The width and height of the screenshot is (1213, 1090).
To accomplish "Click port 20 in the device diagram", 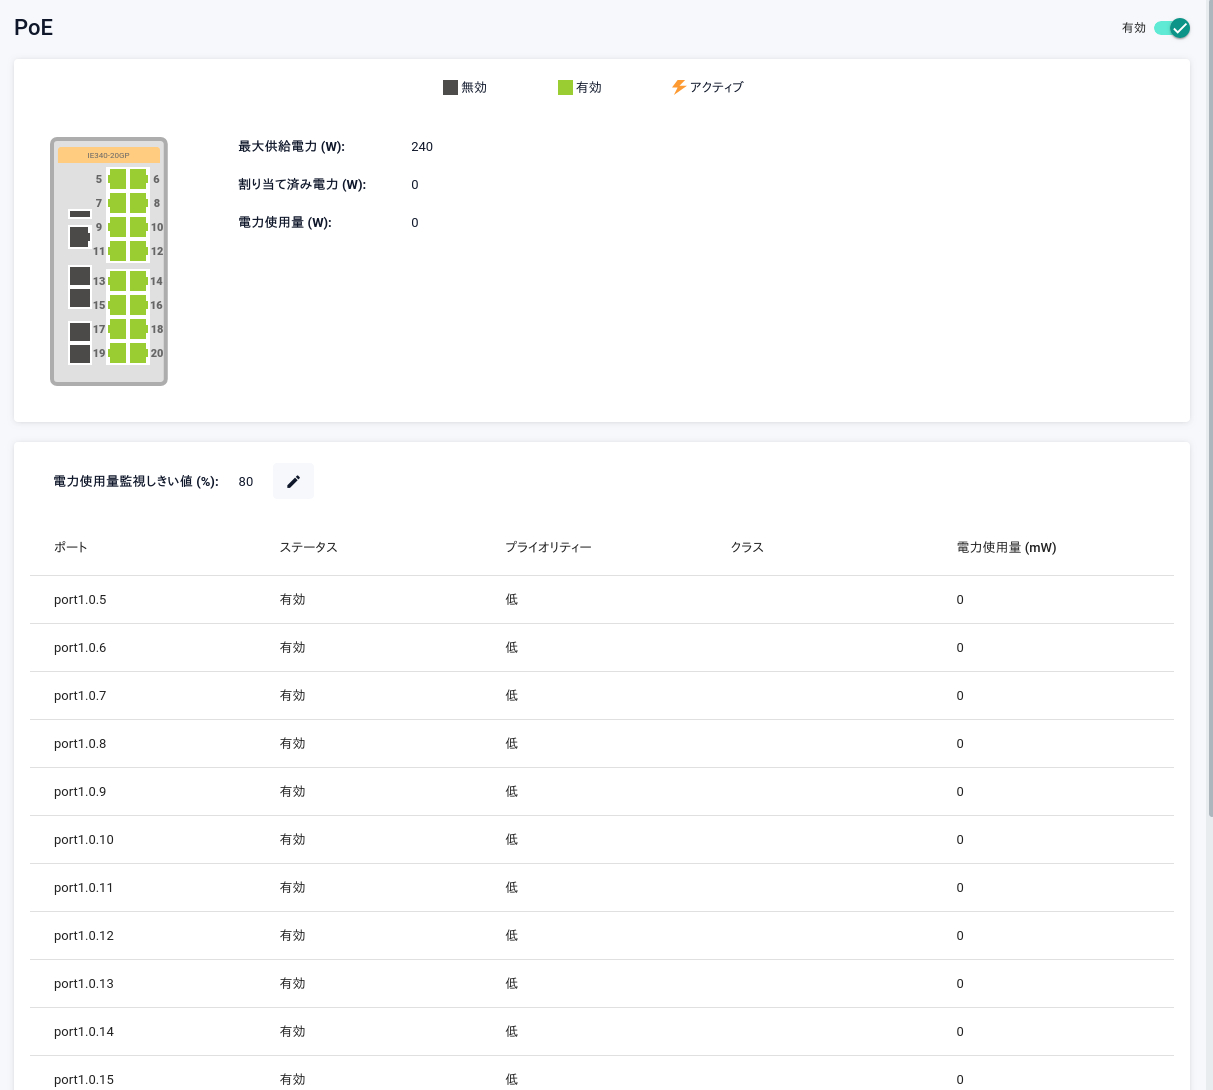I will click(138, 353).
